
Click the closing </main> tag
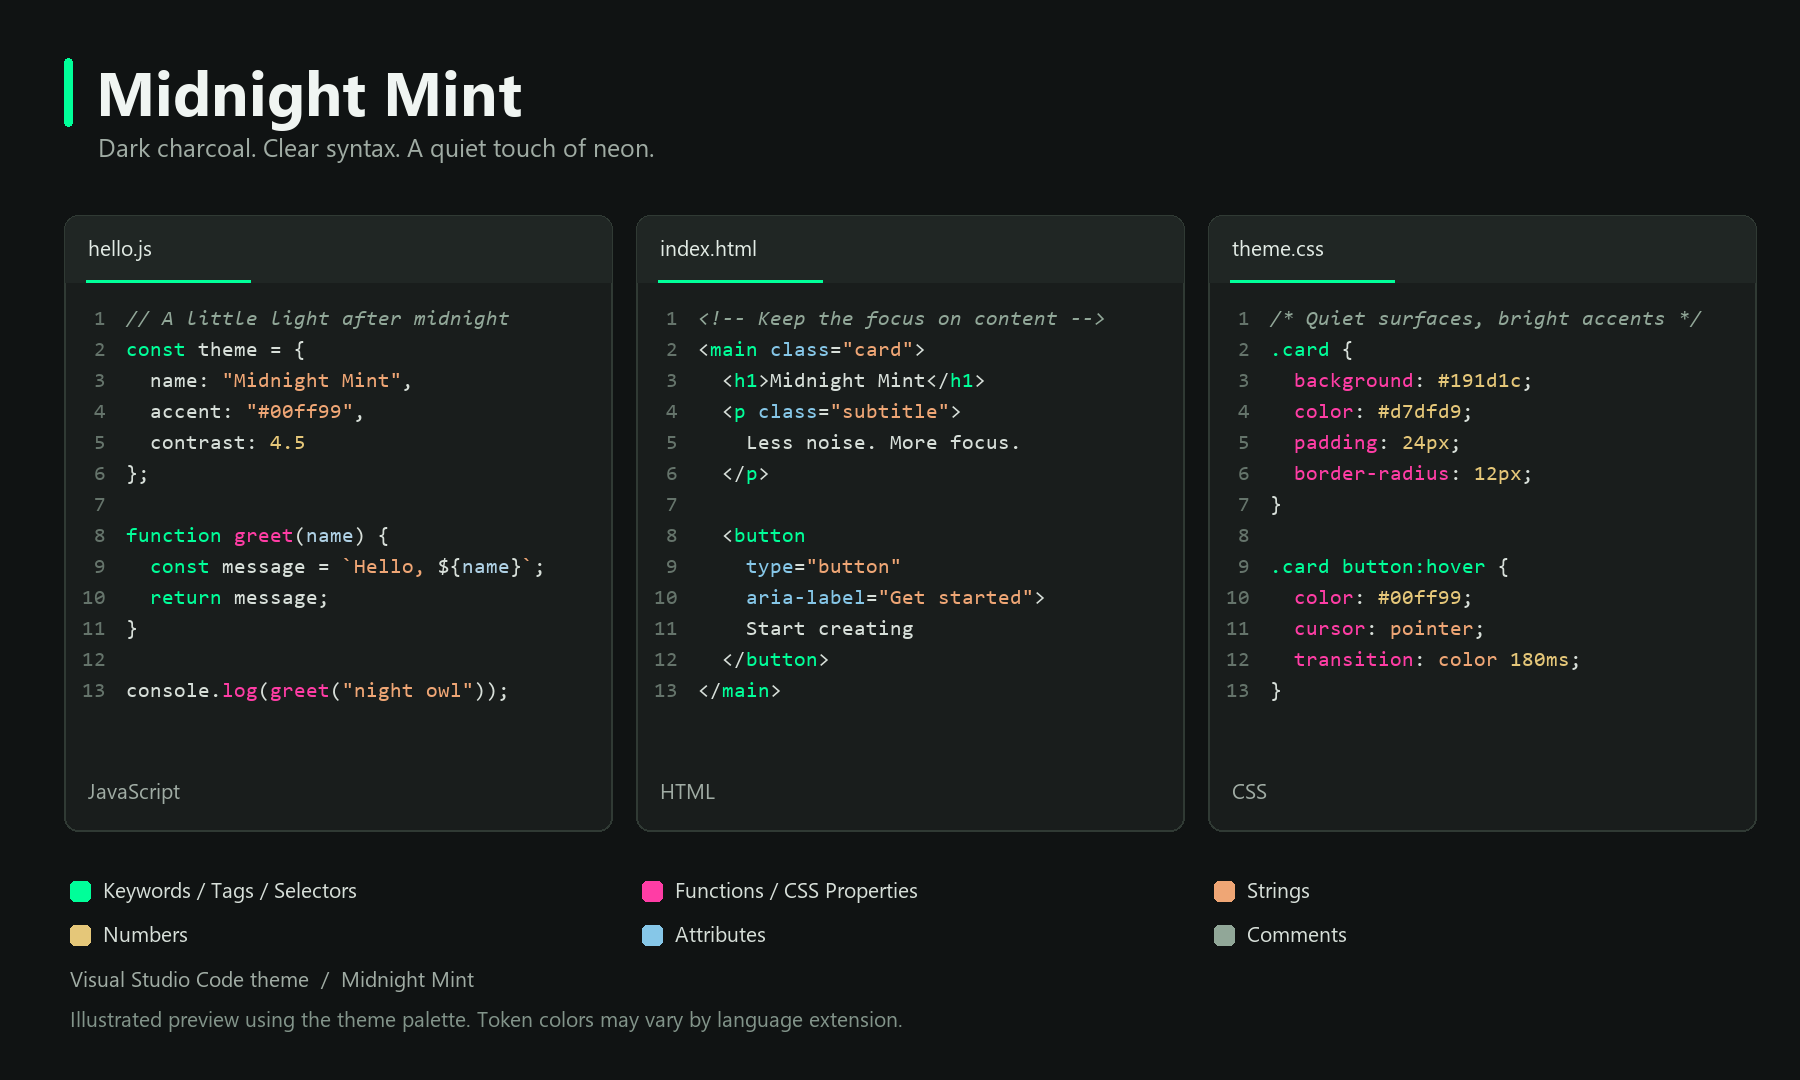[739, 691]
